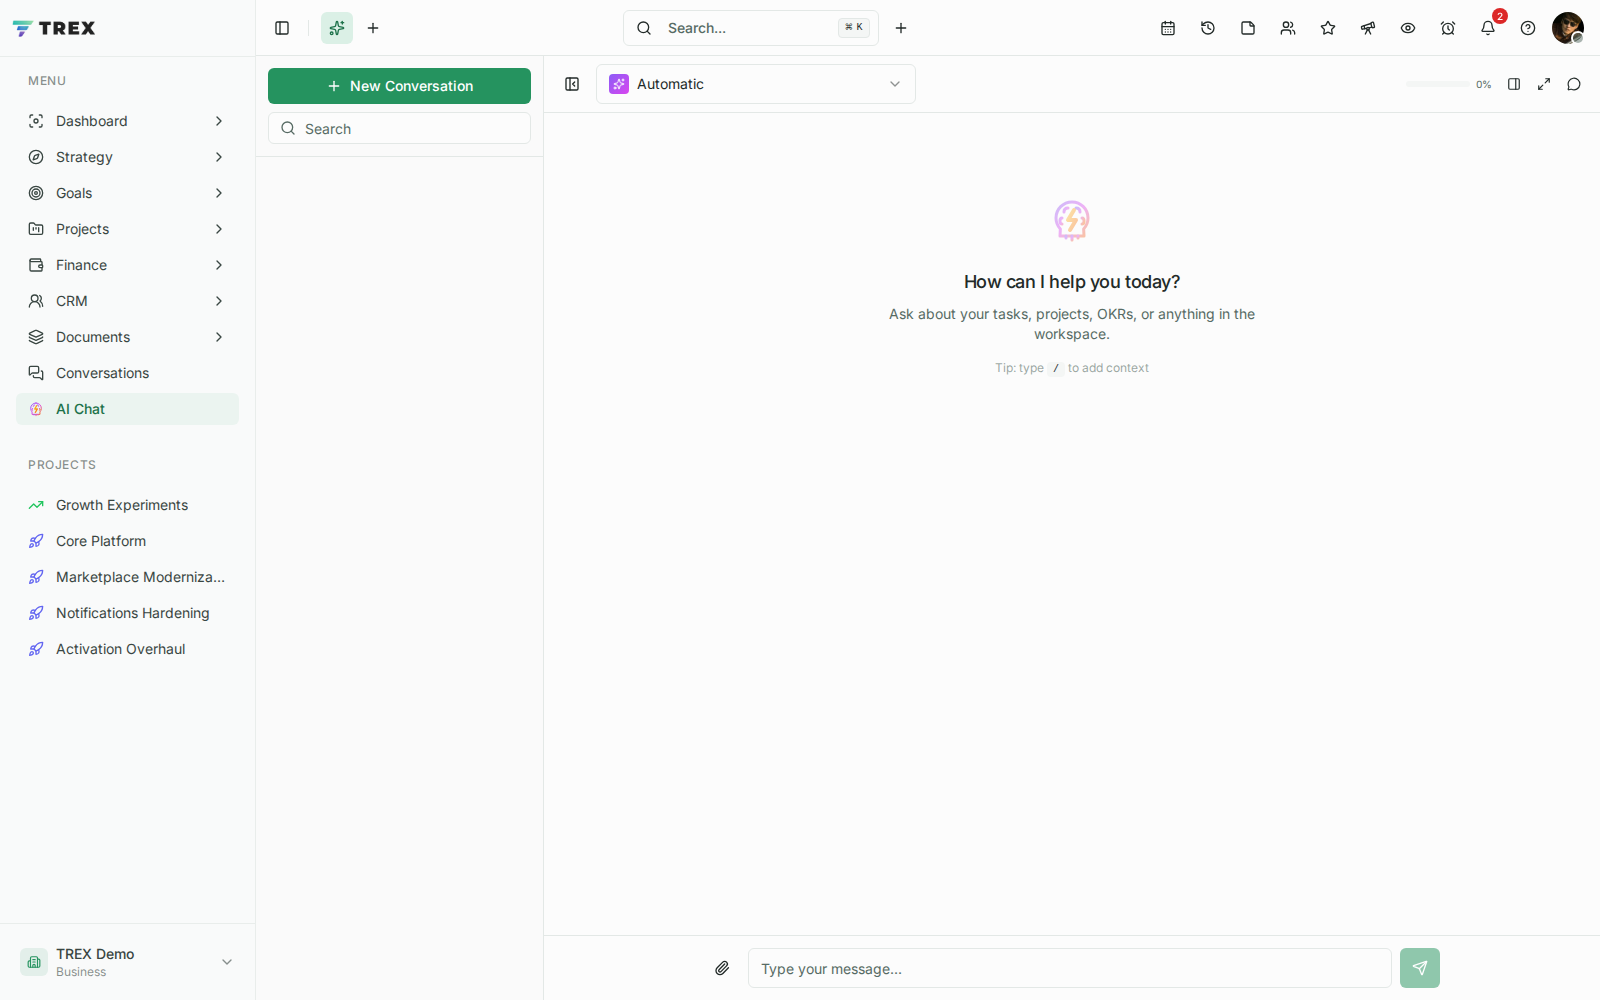Image resolution: width=1600 pixels, height=1000 pixels.
Task: Open Conversations menu item
Action: pyautogui.click(x=127, y=373)
